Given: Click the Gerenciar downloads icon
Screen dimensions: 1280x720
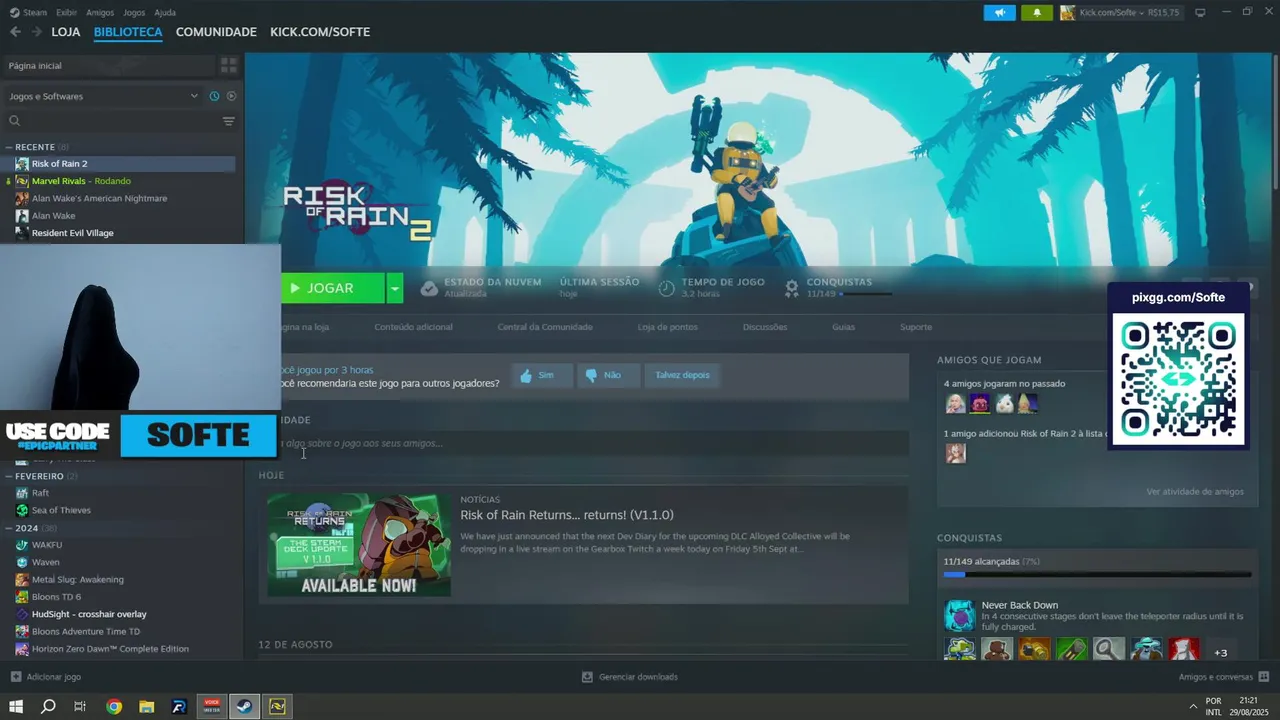Looking at the screenshot, I should pyautogui.click(x=588, y=677).
